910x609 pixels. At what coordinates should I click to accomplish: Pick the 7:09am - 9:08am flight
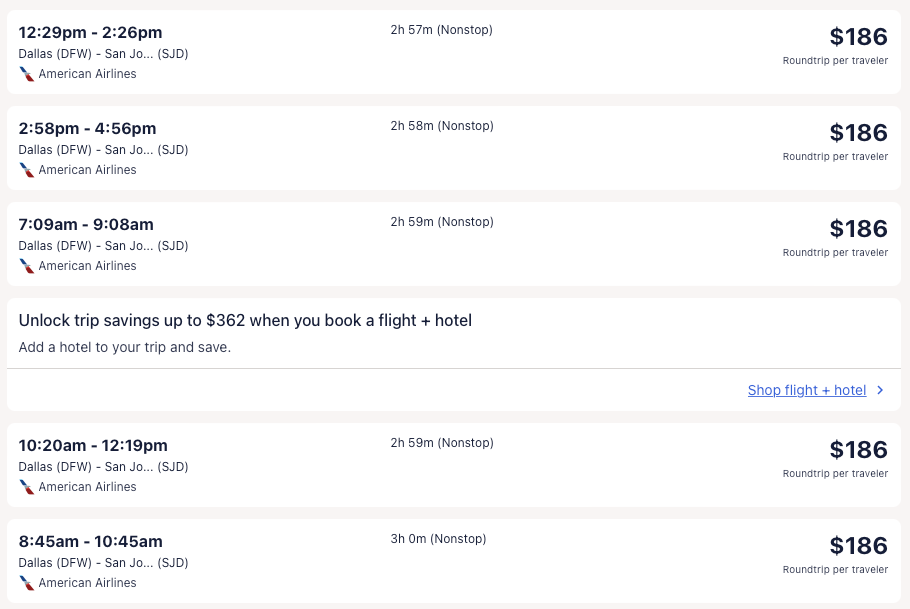(x=86, y=225)
